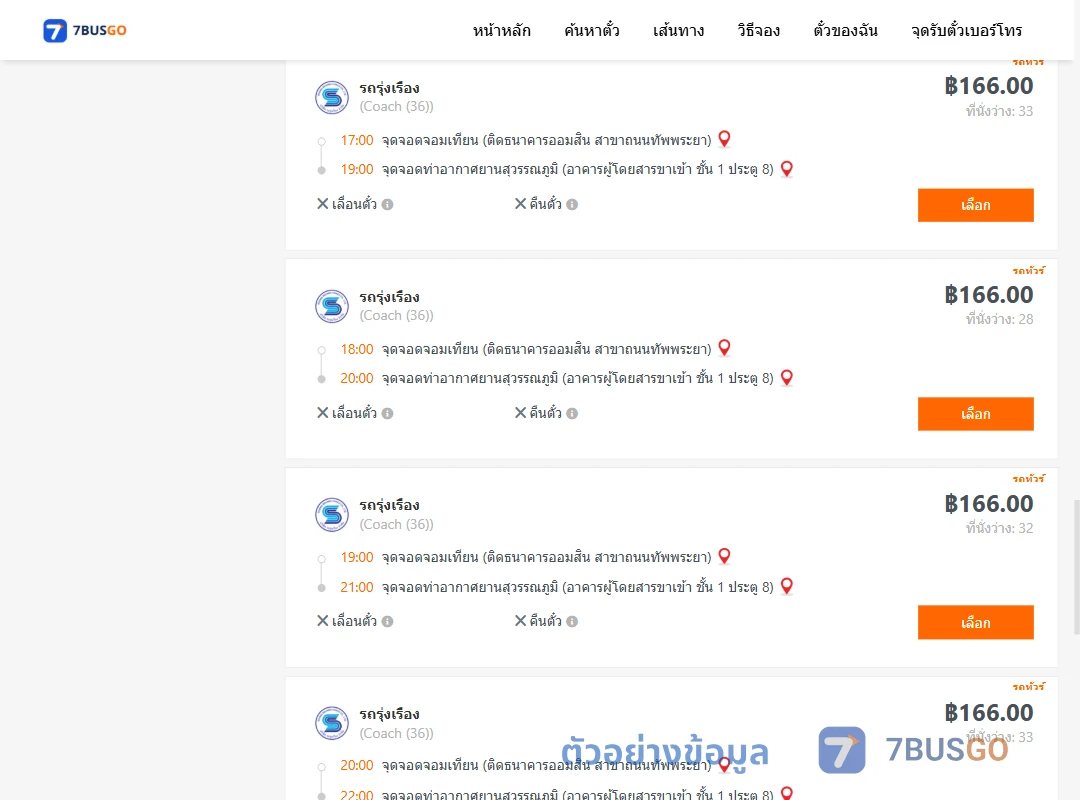Click operator logo of the 18:00 trip
This screenshot has width=1080, height=800.
332,306
